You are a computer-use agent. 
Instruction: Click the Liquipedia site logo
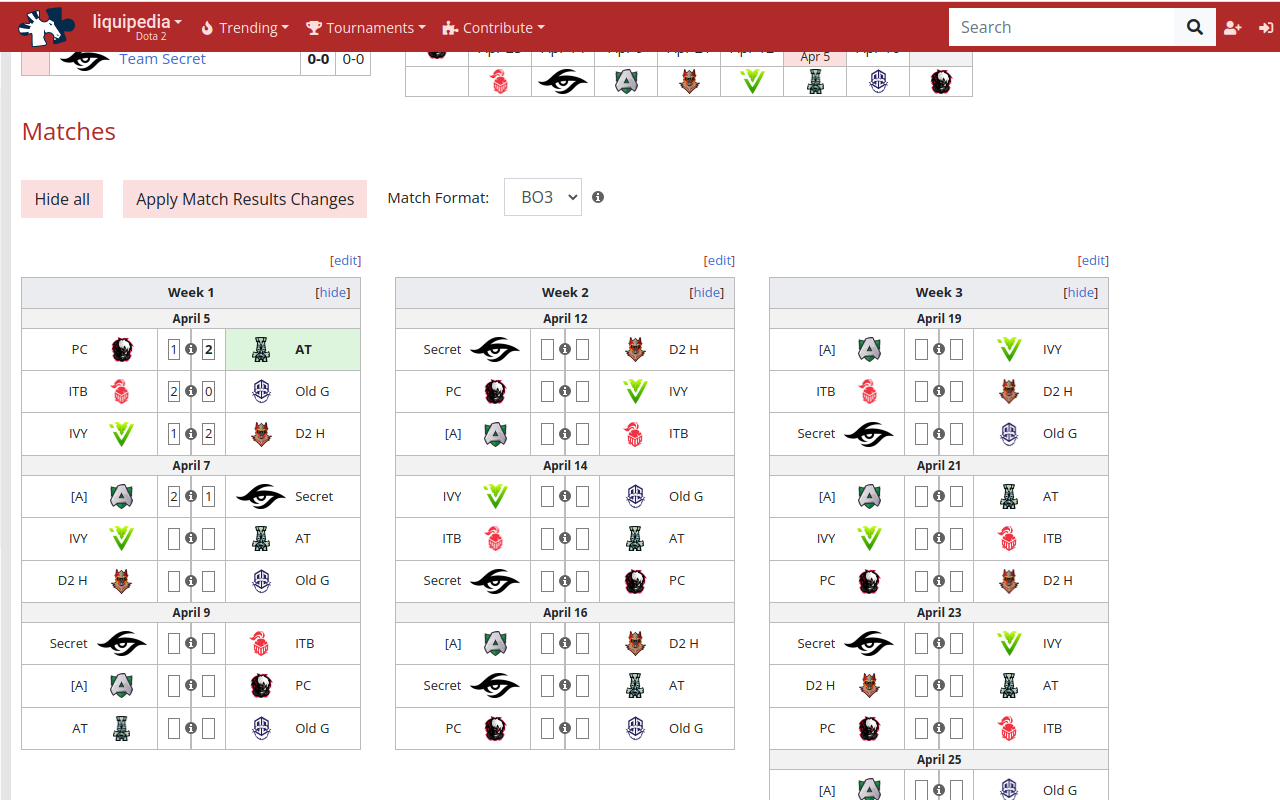(x=45, y=26)
